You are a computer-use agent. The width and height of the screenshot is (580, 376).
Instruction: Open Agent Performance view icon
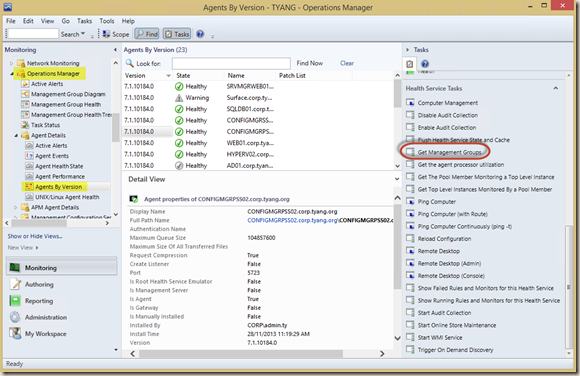click(x=29, y=177)
